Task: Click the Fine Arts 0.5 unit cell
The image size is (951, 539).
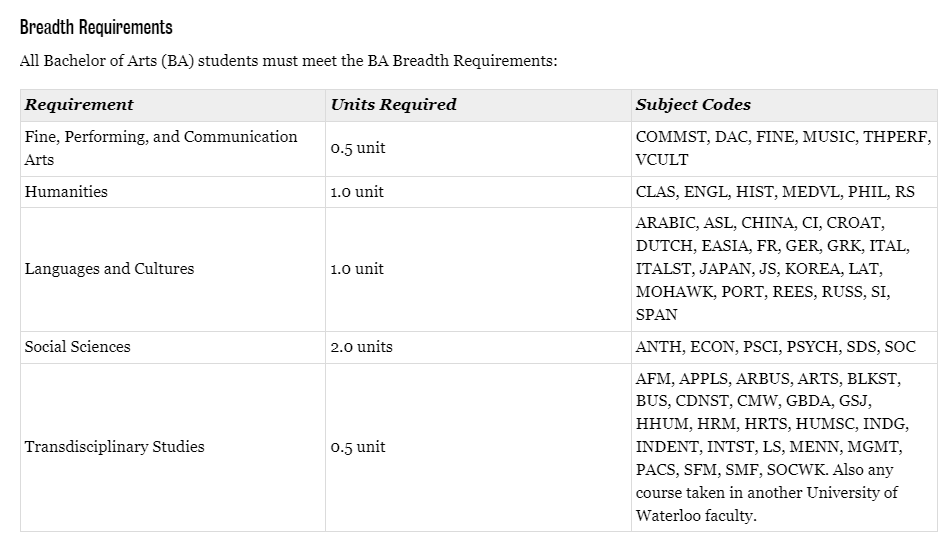Action: 478,149
